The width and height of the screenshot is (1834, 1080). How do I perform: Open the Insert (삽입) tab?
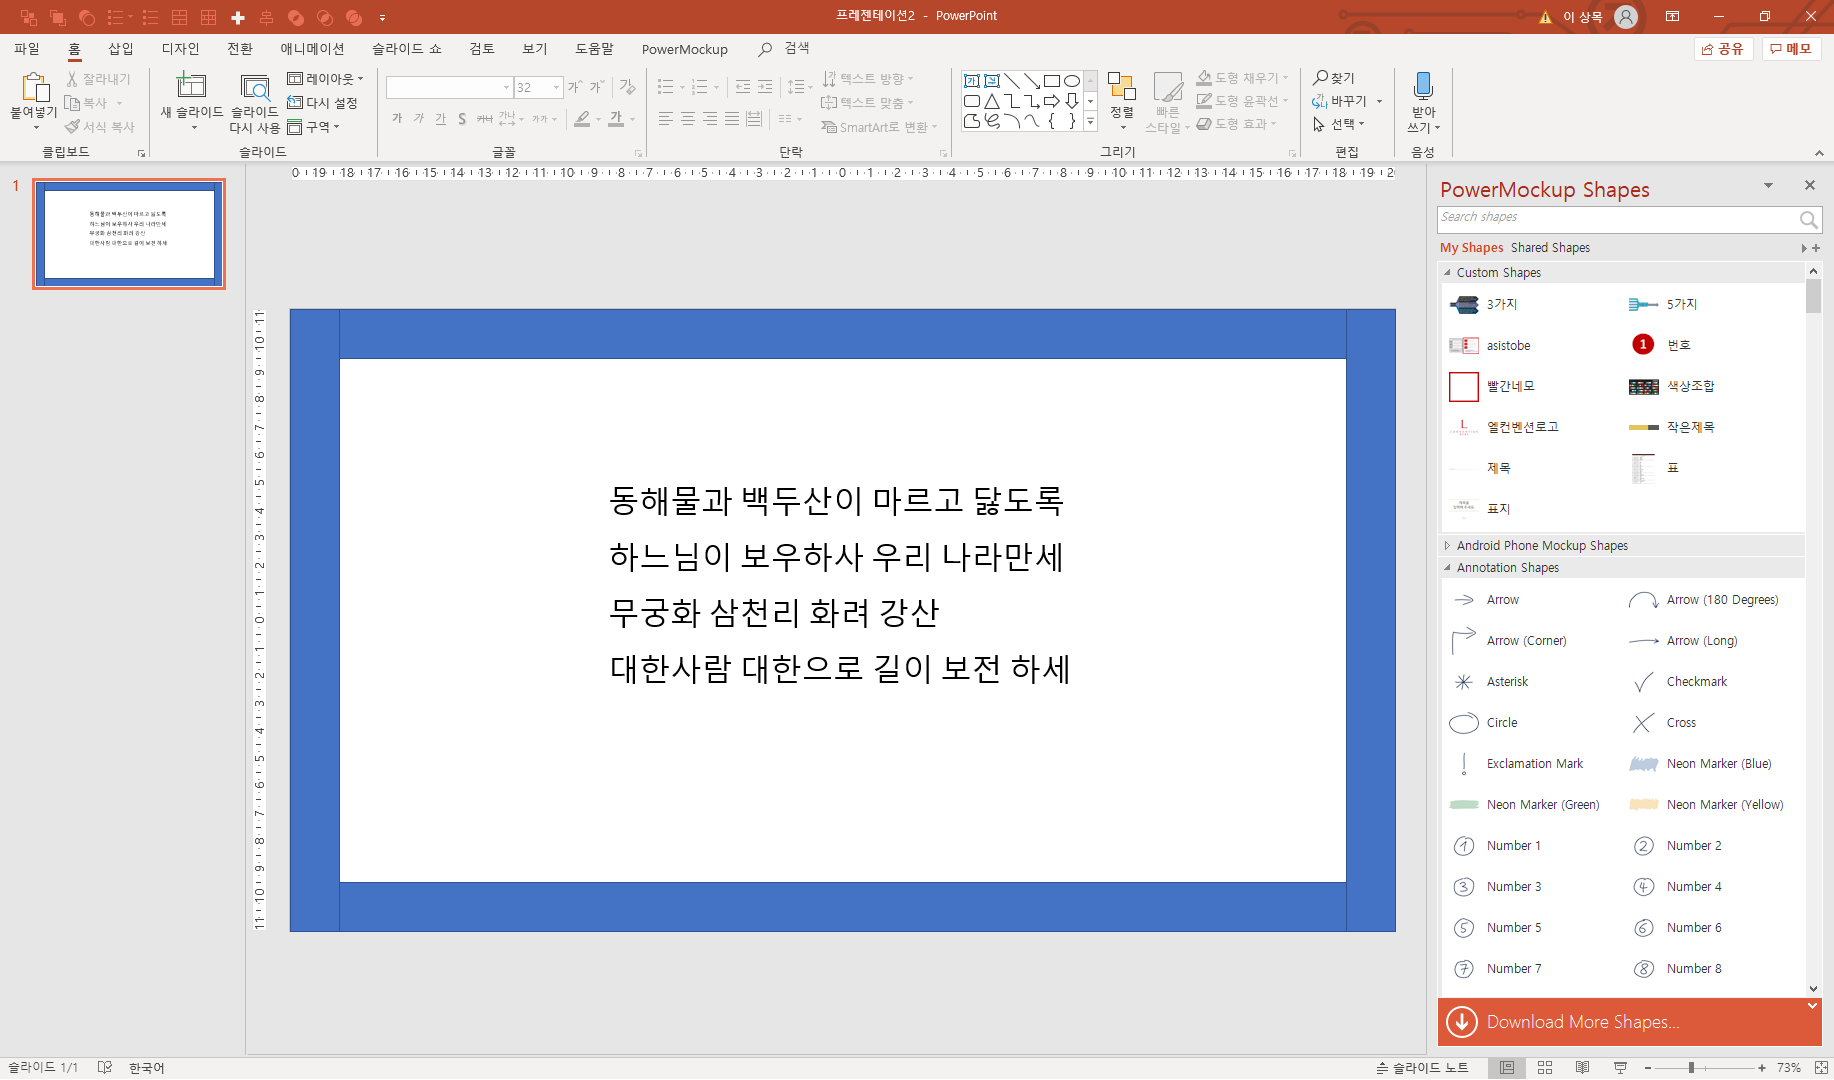[121, 48]
